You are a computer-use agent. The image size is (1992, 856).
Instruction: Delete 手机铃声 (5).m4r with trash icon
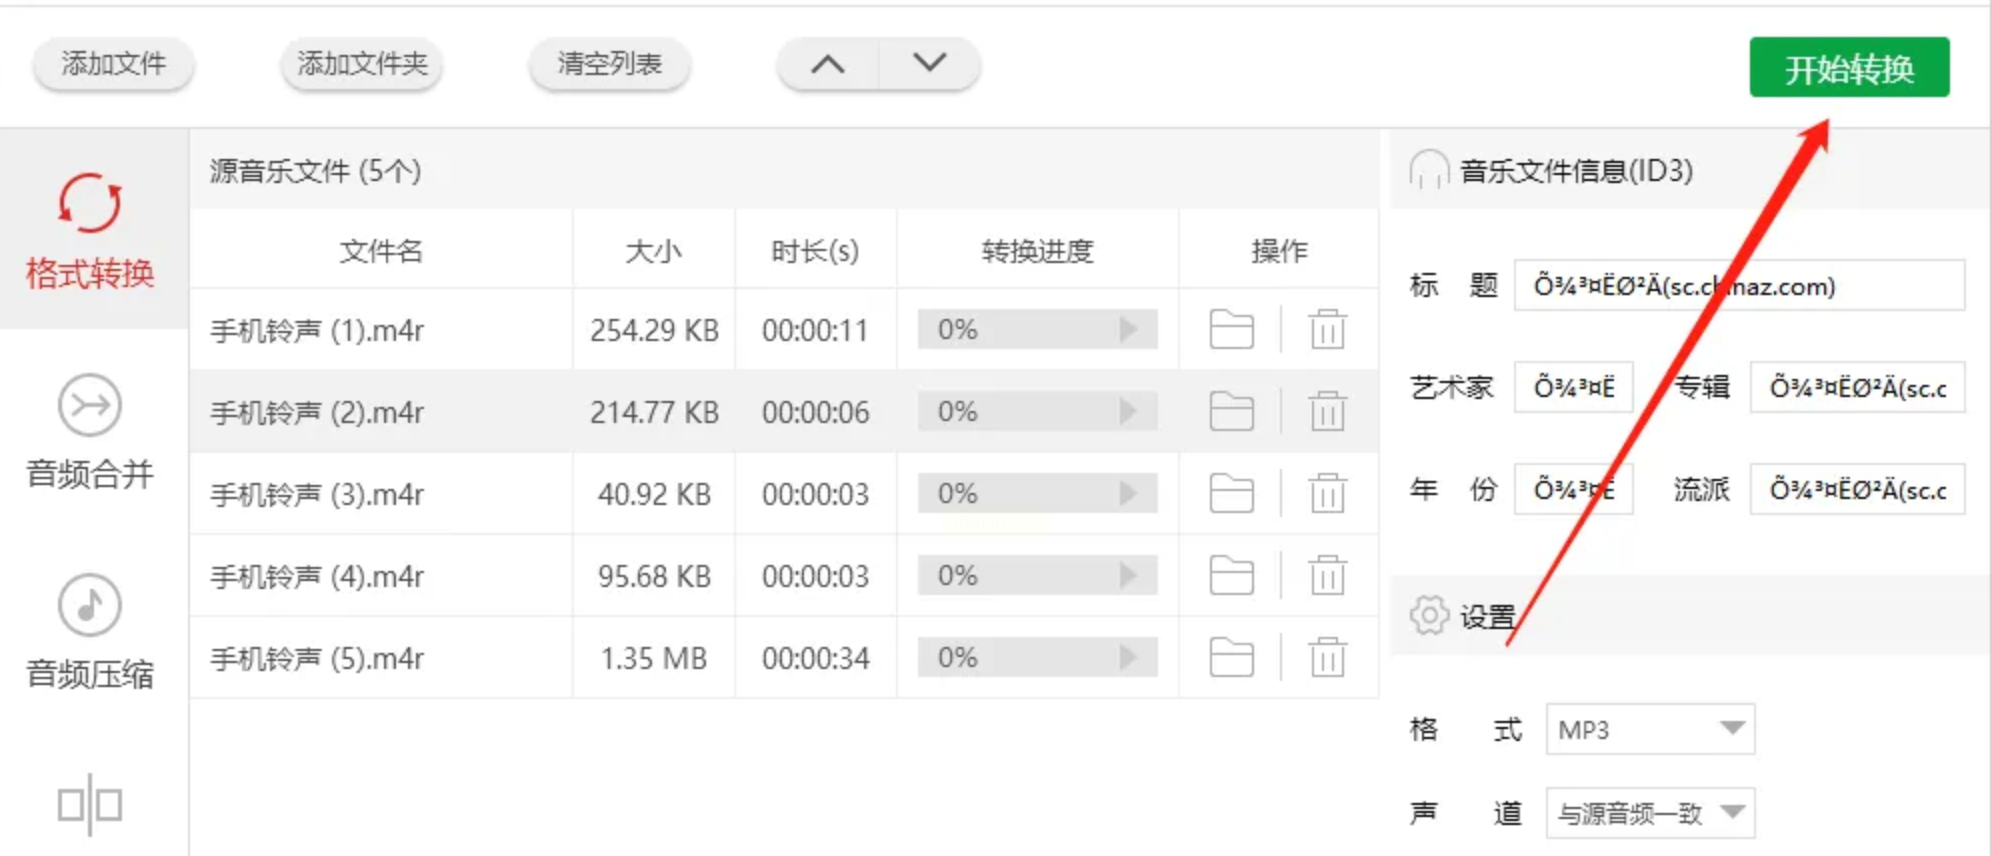[x=1327, y=657]
